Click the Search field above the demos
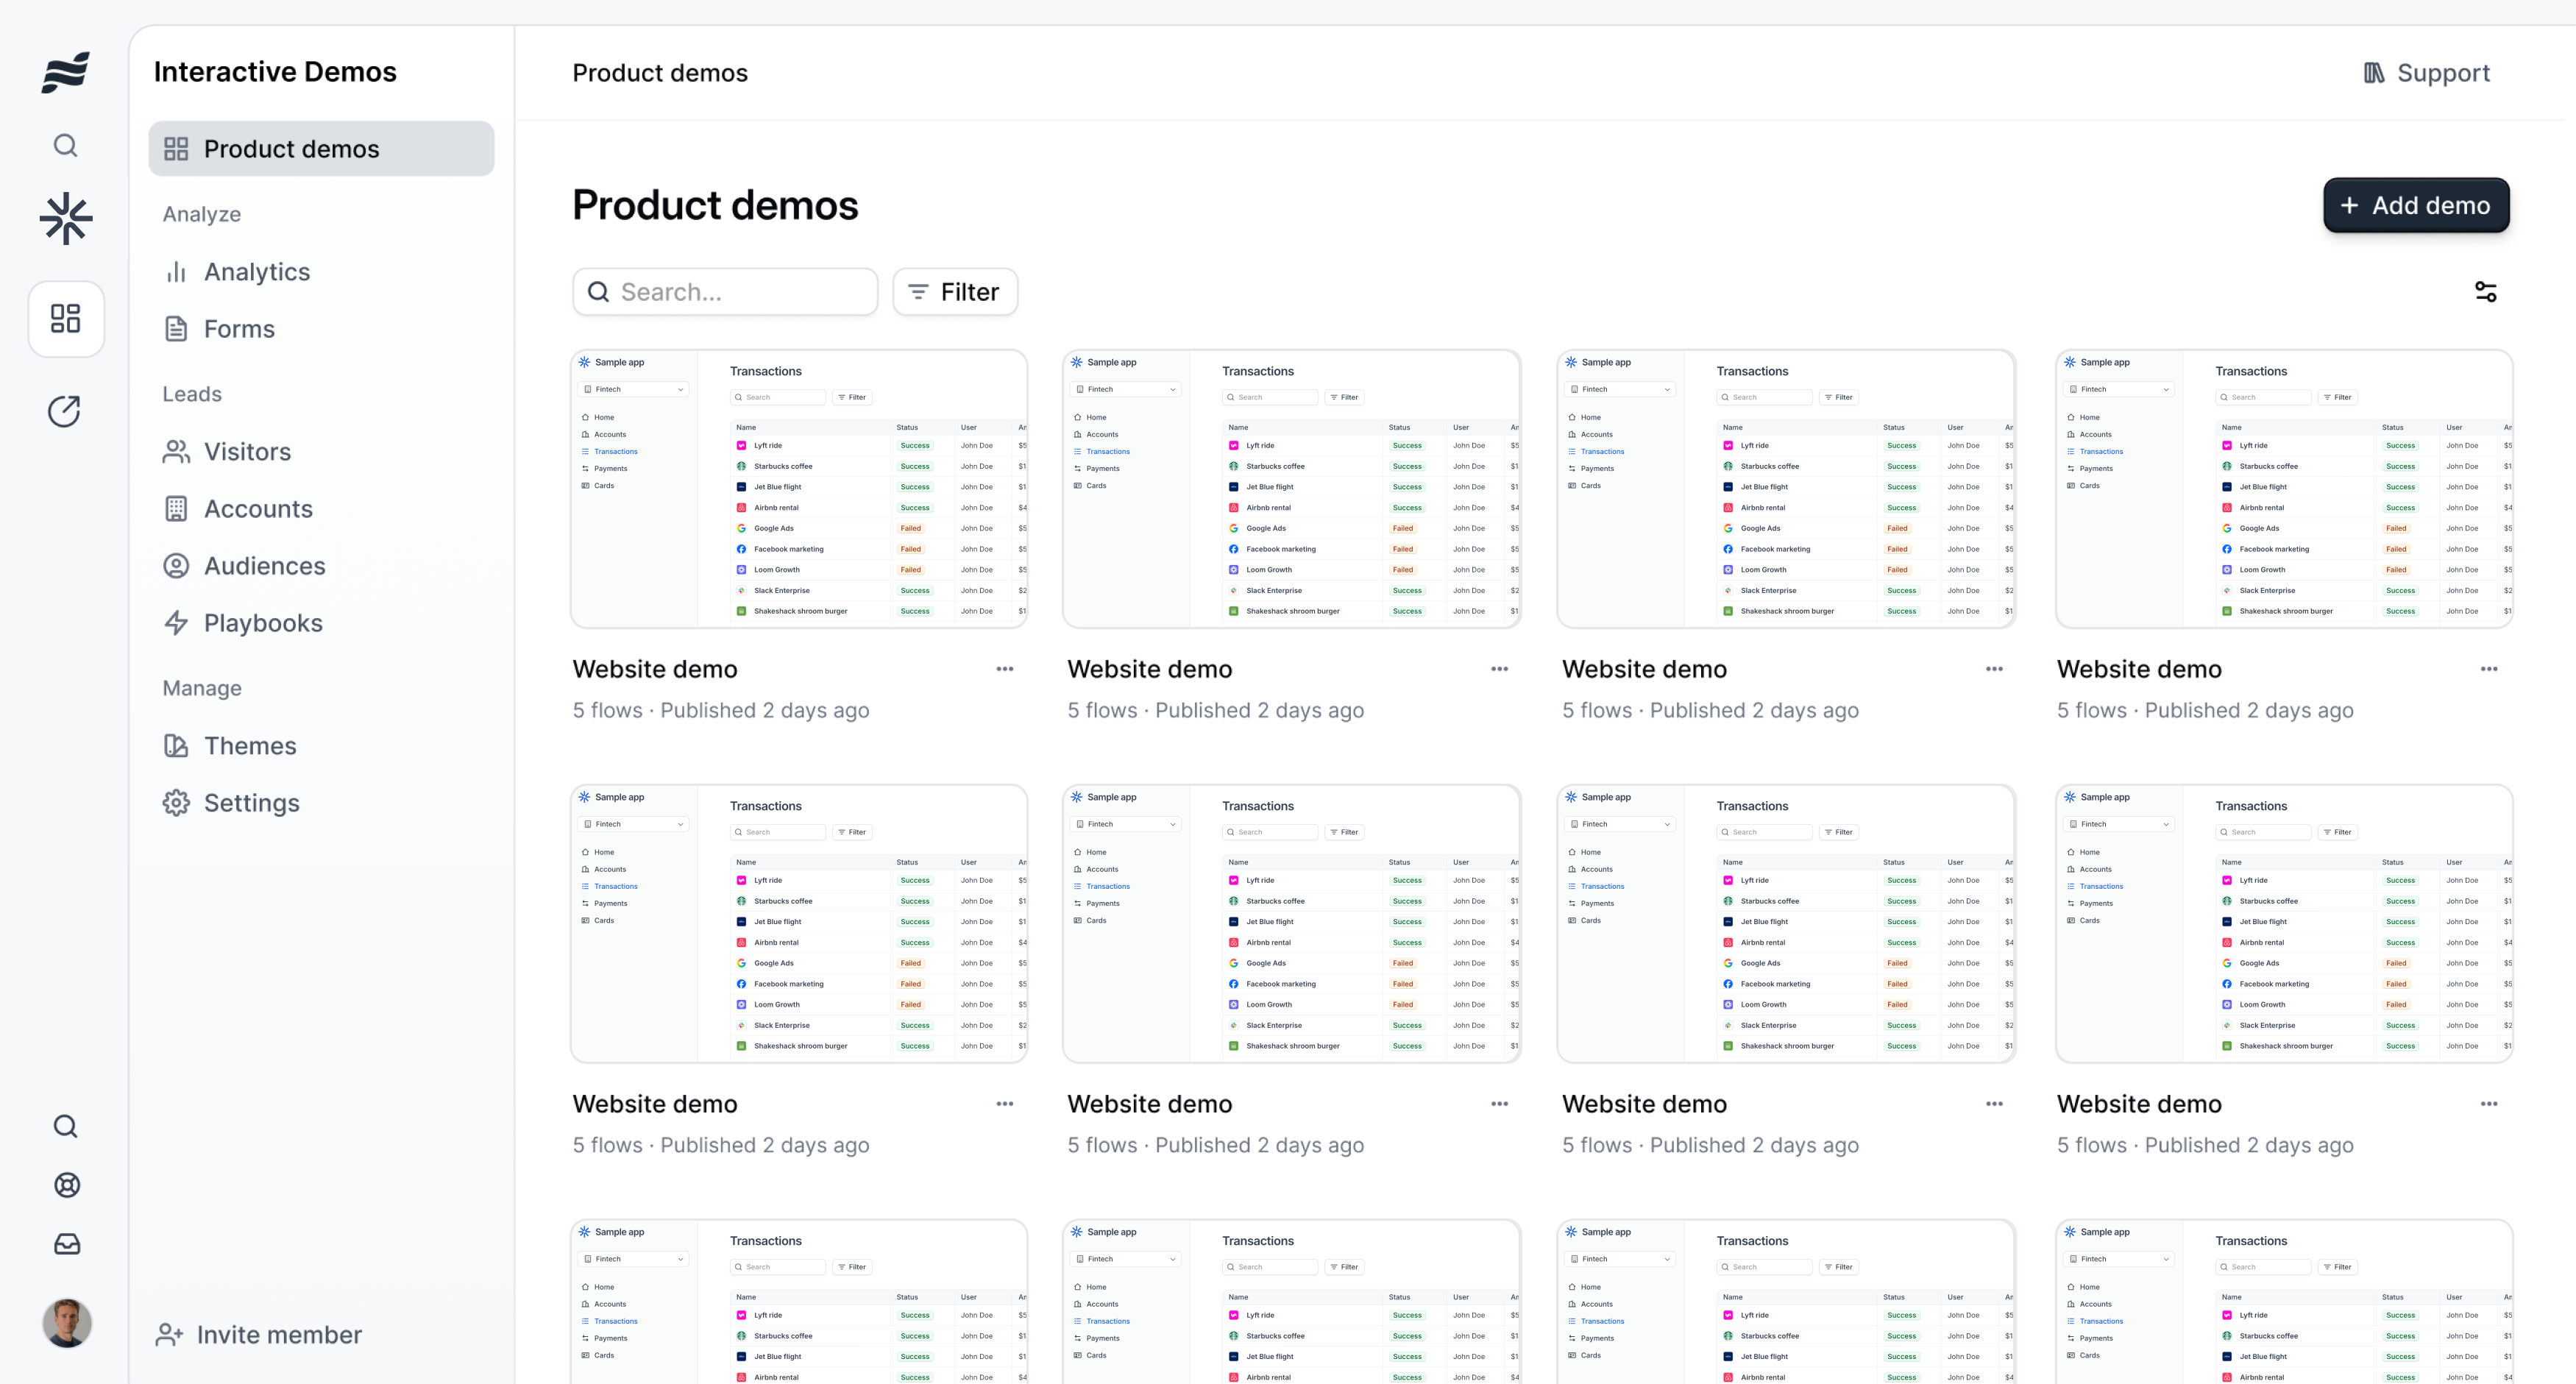This screenshot has width=2576, height=1384. pos(725,291)
